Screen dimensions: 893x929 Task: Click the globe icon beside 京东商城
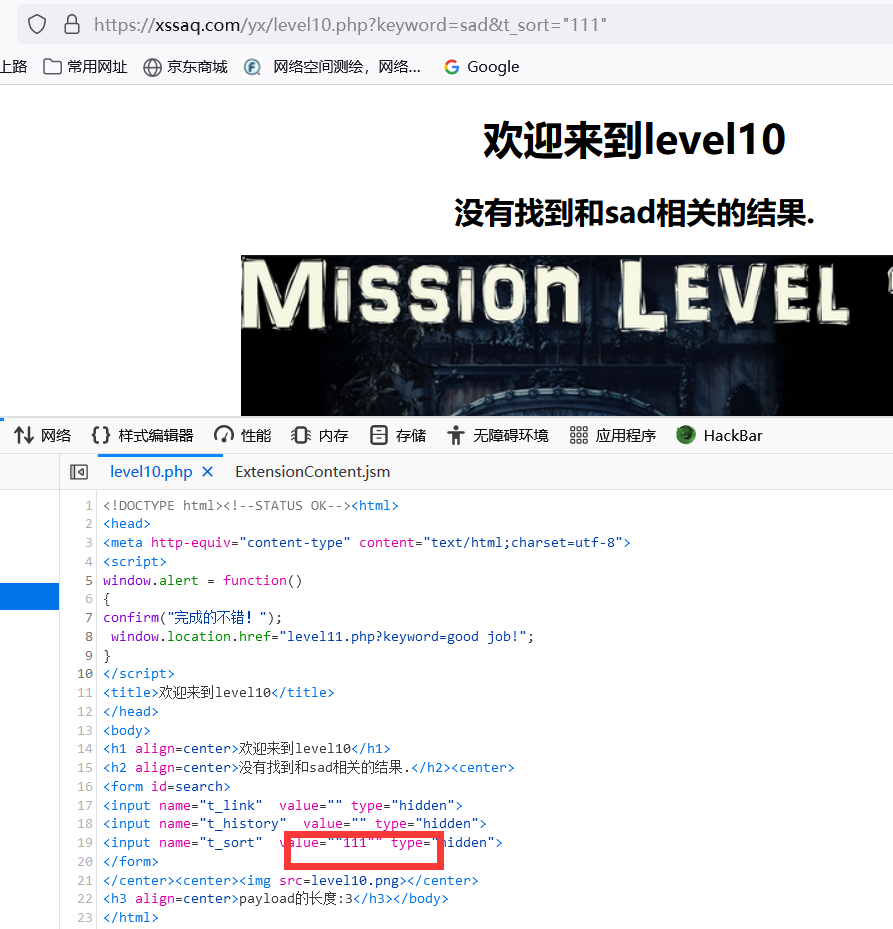tap(152, 68)
